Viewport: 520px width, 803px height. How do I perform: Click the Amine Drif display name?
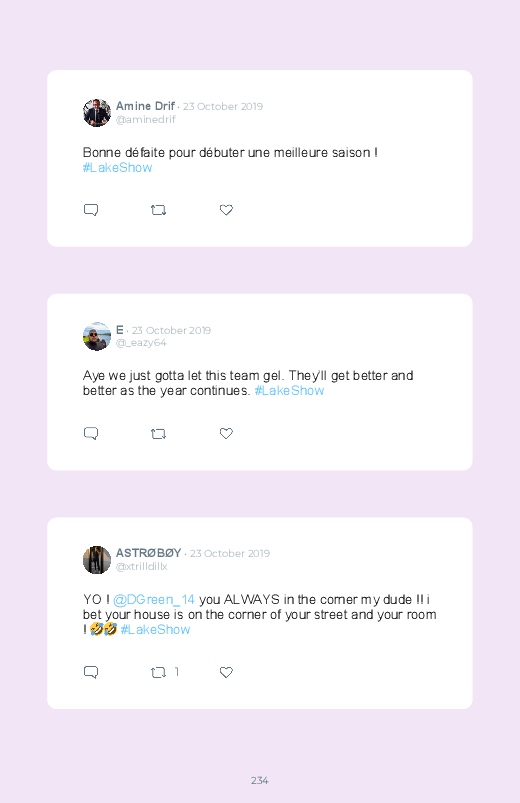tap(145, 106)
